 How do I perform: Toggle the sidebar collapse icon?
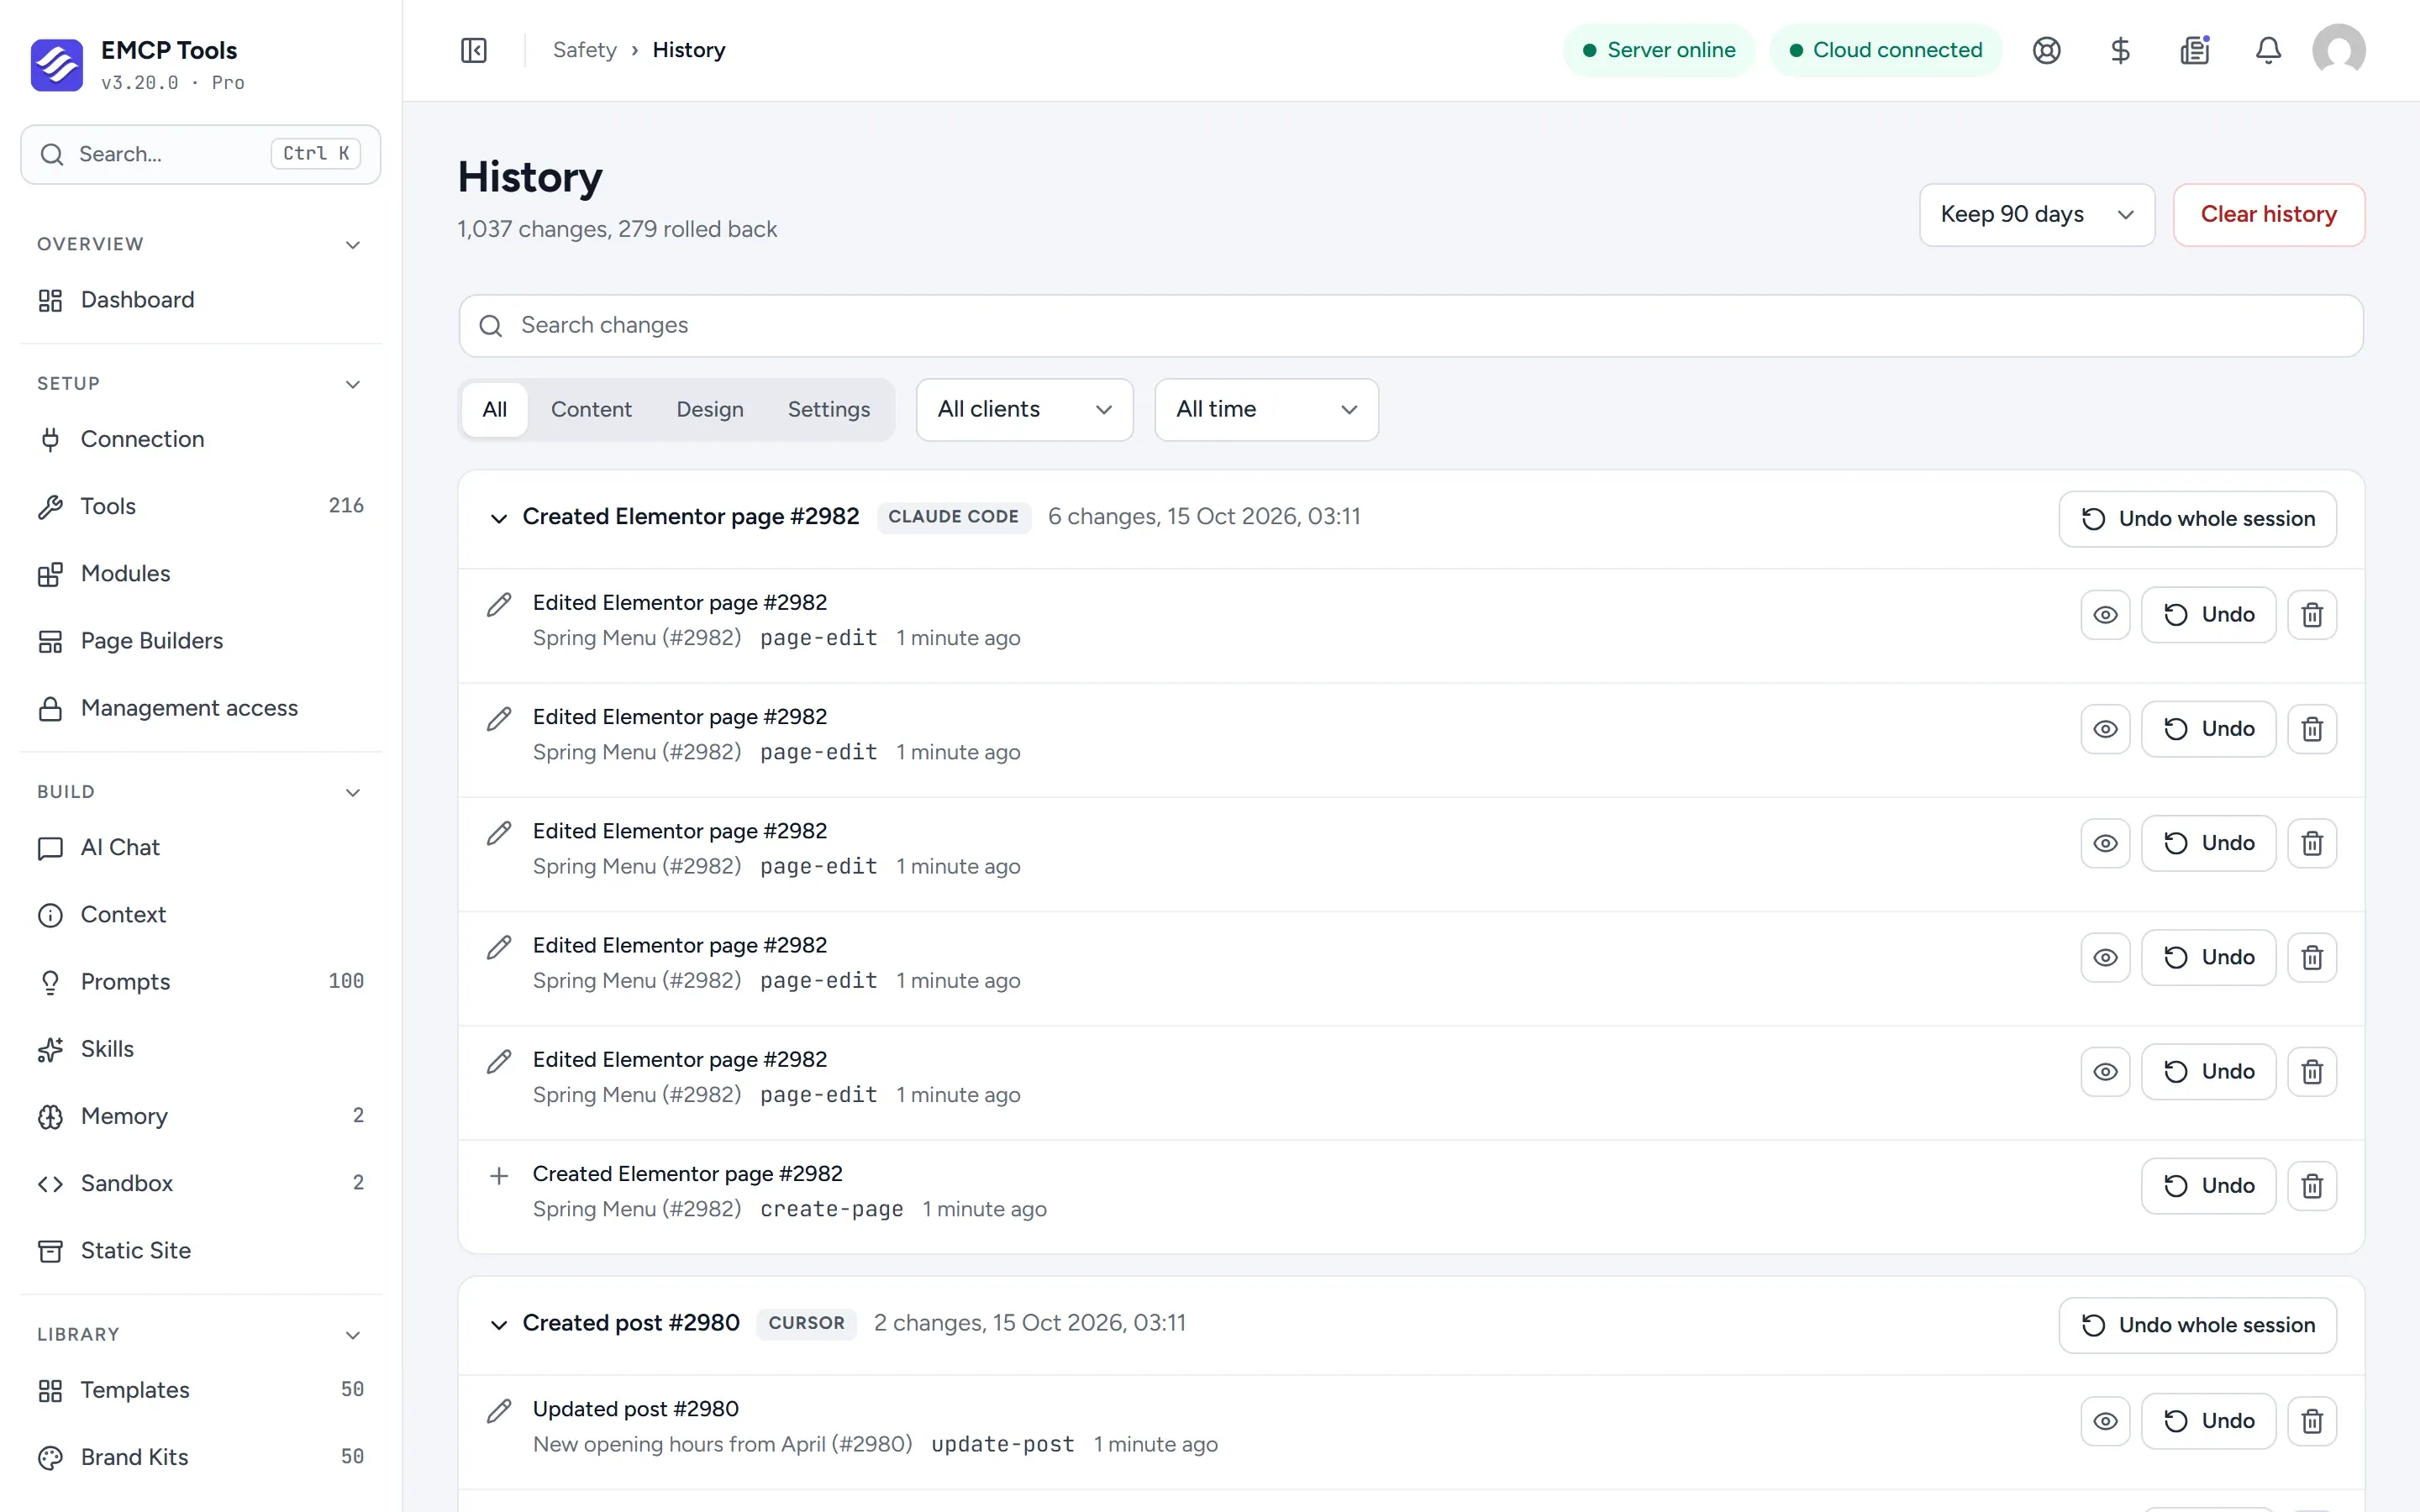click(474, 50)
